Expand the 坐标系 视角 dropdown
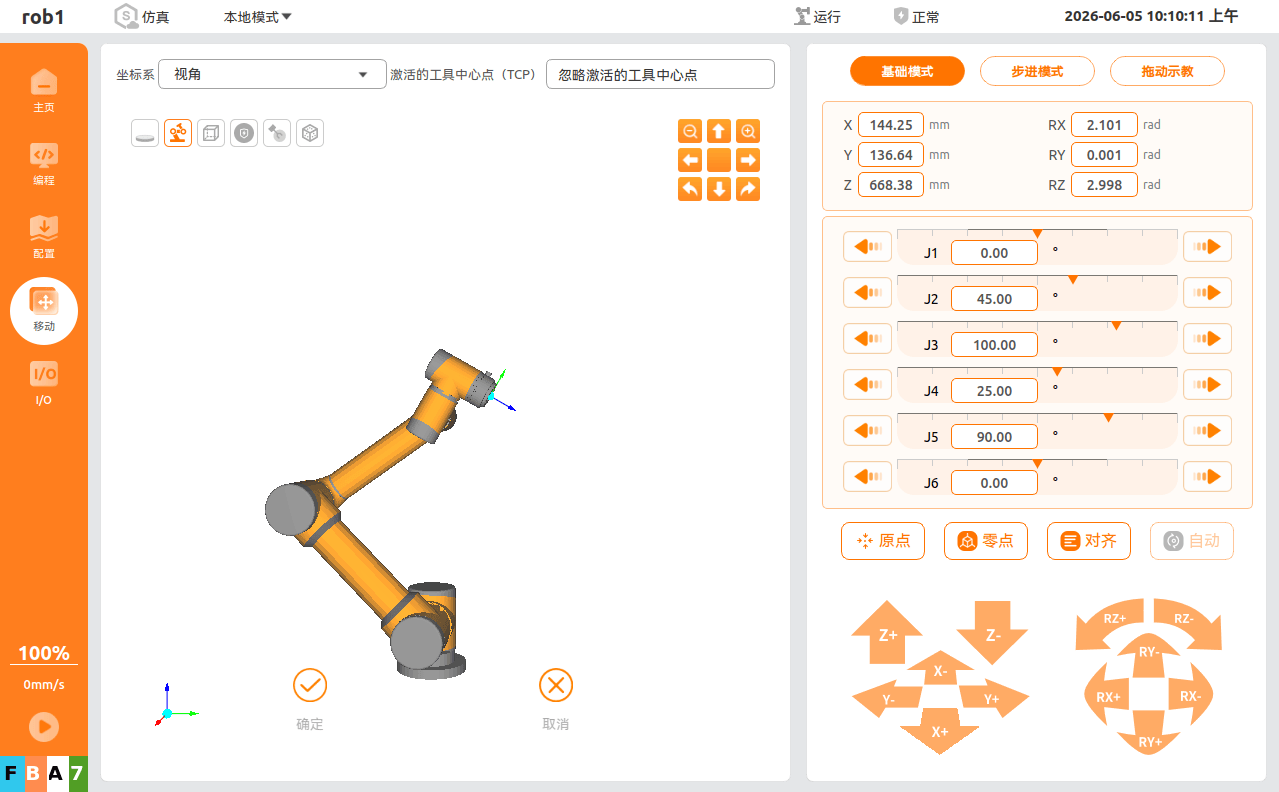 (x=272, y=74)
